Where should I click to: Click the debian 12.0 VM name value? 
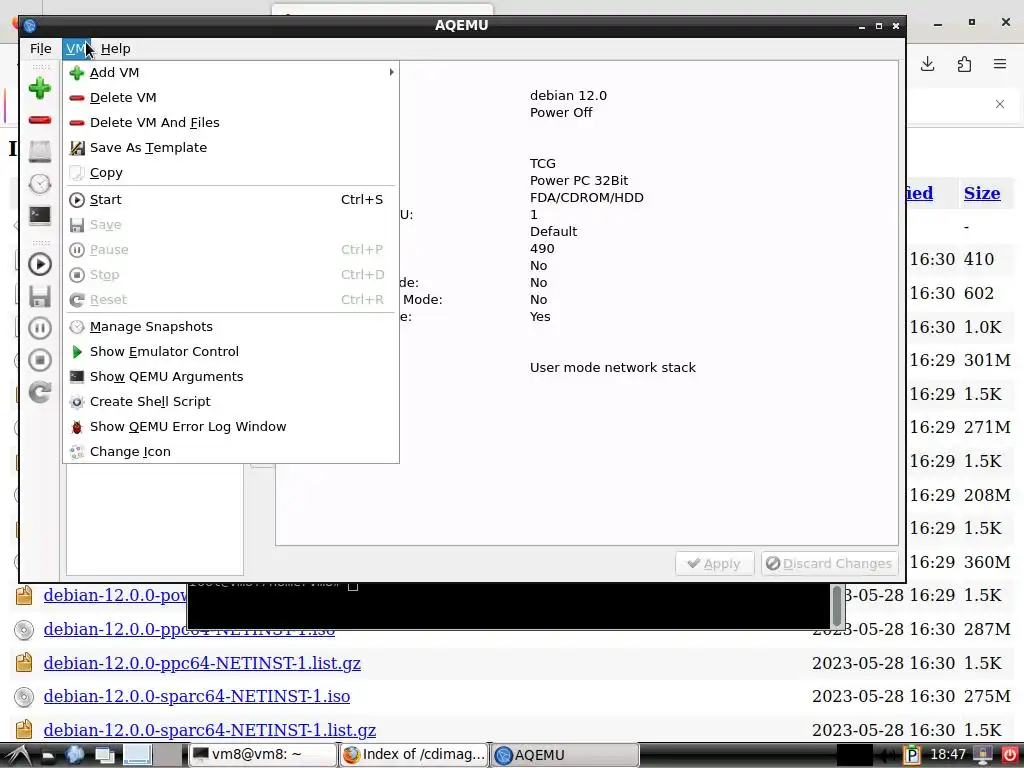(x=568, y=95)
